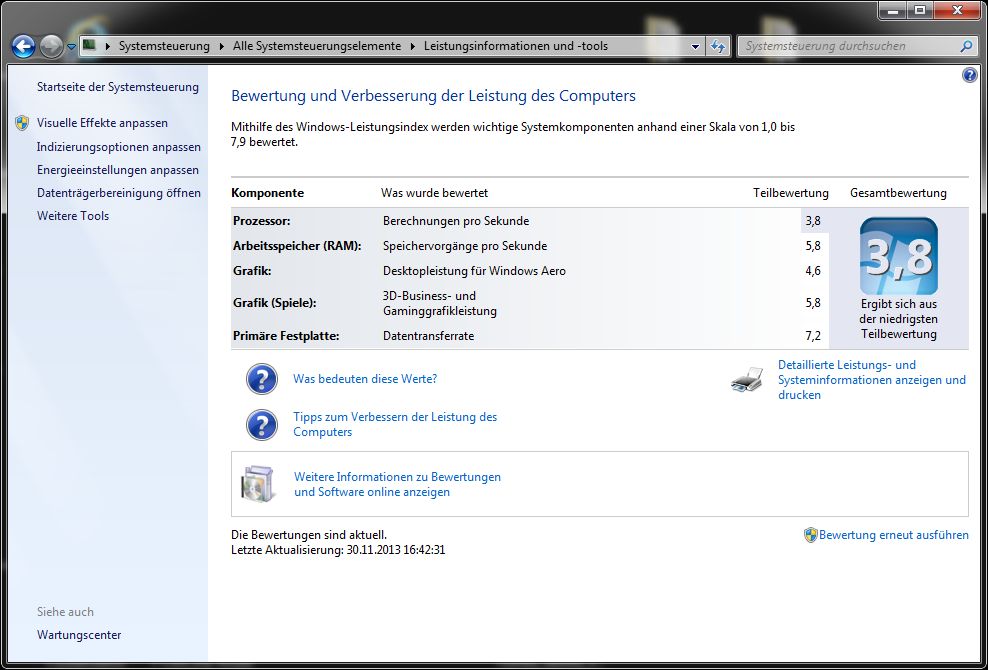Click the printer icon
Viewport: 988px width, 670px height.
[747, 379]
